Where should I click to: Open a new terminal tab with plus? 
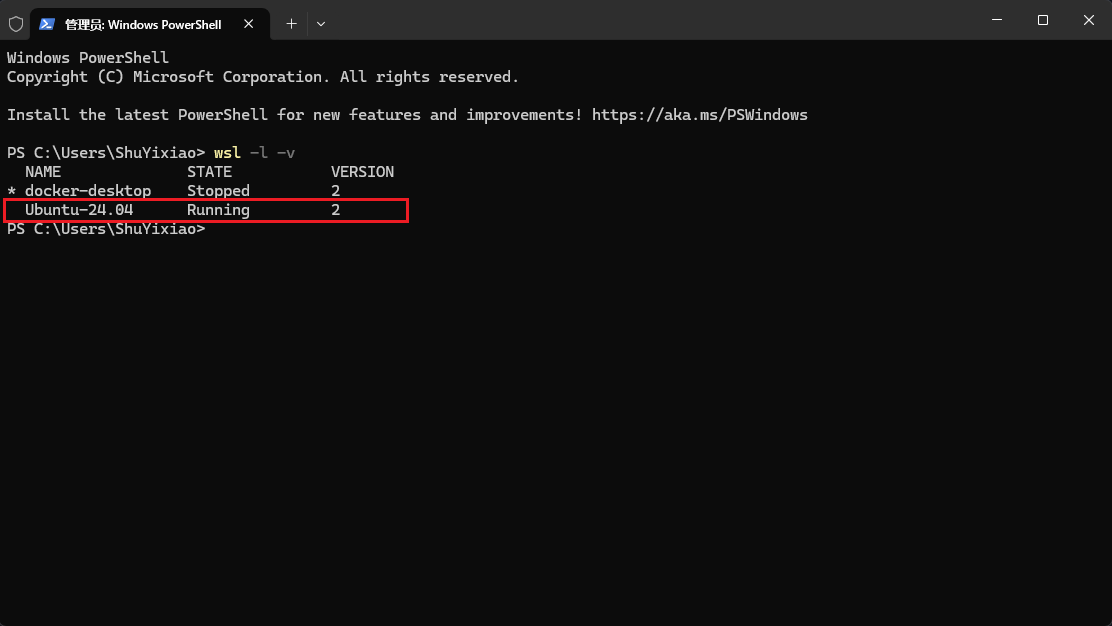[291, 24]
